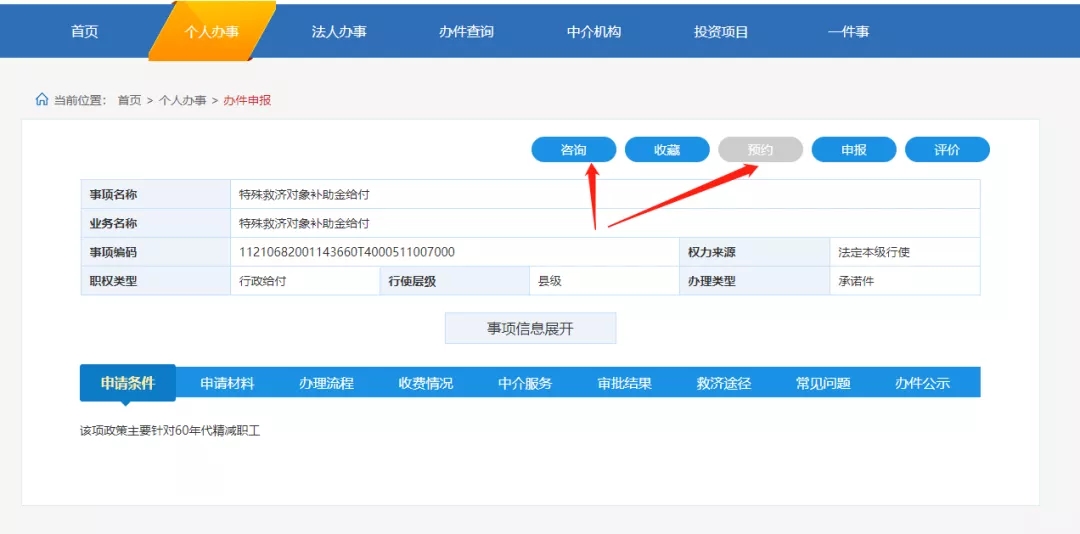
Task: Select 一件事 in the top navigation
Action: point(848,32)
